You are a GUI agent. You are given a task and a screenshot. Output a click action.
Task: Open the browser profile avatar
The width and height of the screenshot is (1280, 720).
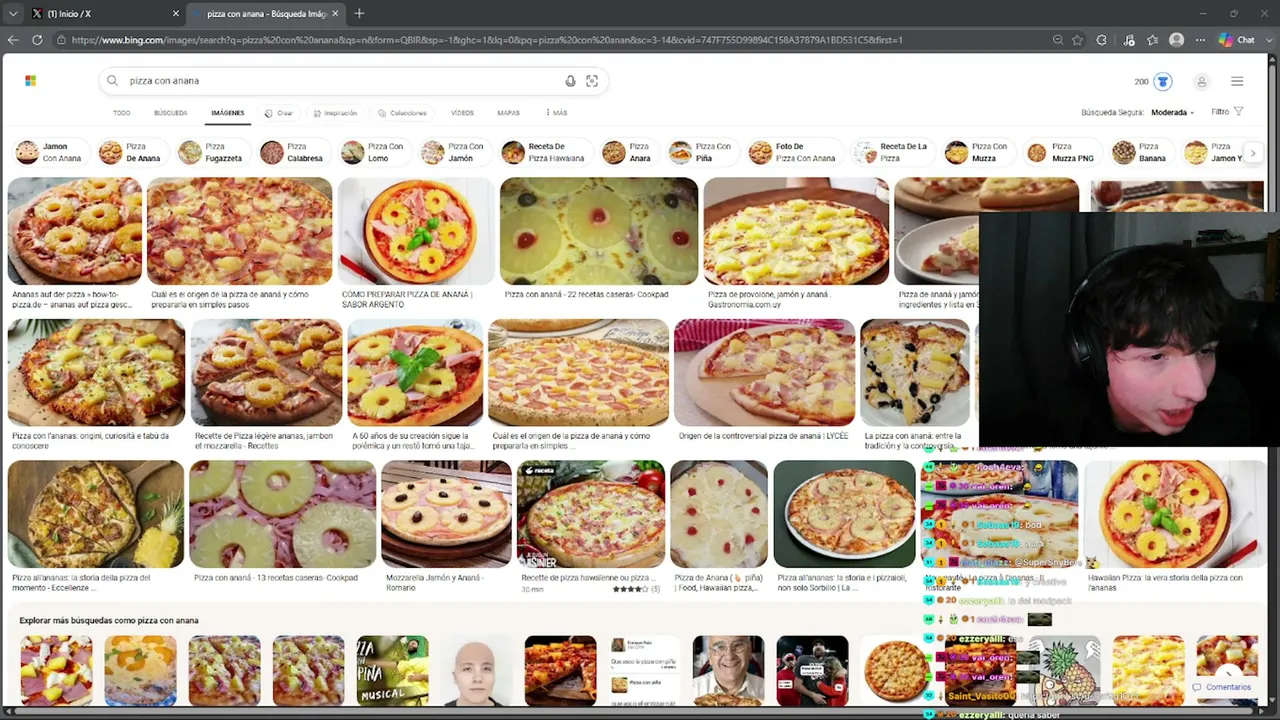1176,40
